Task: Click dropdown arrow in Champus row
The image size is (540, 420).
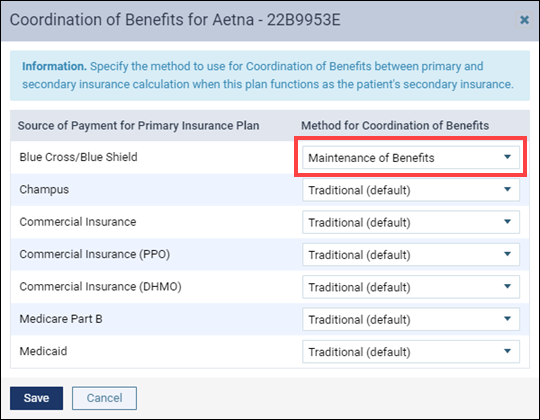Action: (507, 189)
